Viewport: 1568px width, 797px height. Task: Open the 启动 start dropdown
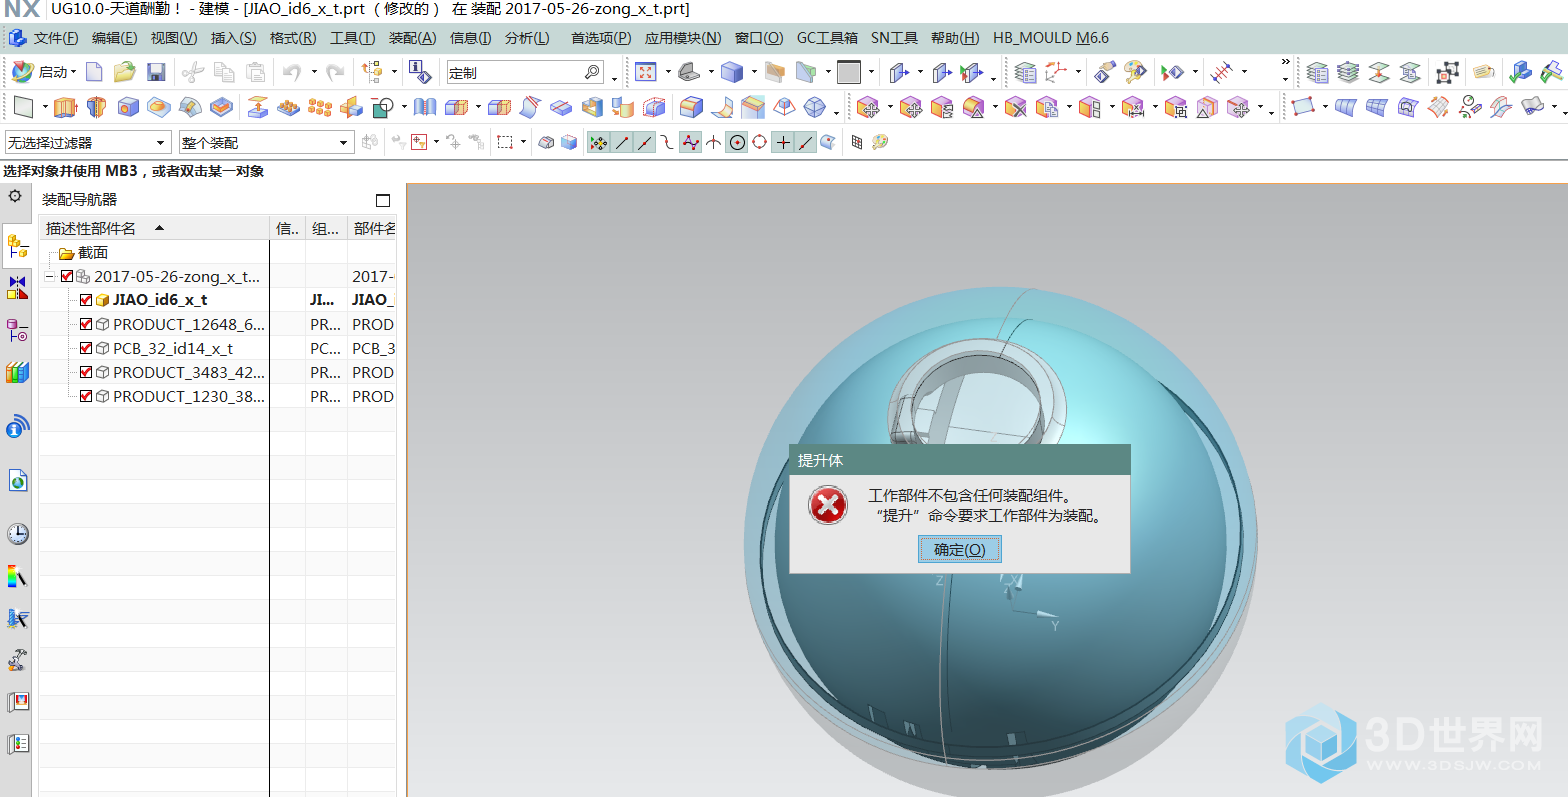(x=44, y=72)
